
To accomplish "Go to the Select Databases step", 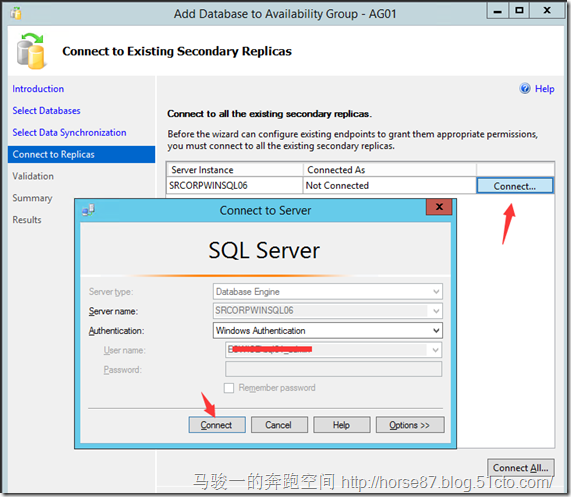I will tap(46, 111).
